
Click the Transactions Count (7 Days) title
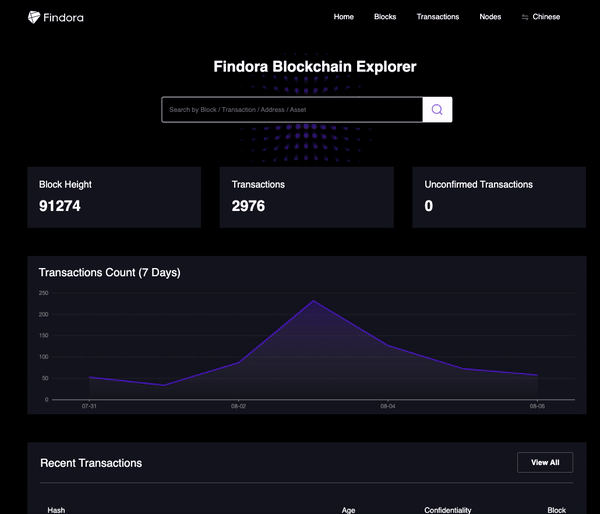click(x=109, y=273)
